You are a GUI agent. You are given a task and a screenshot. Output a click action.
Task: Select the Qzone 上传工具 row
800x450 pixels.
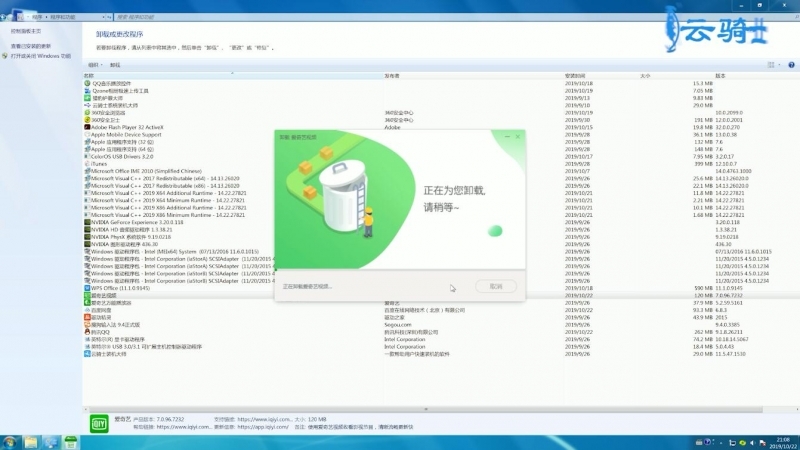tap(441, 91)
